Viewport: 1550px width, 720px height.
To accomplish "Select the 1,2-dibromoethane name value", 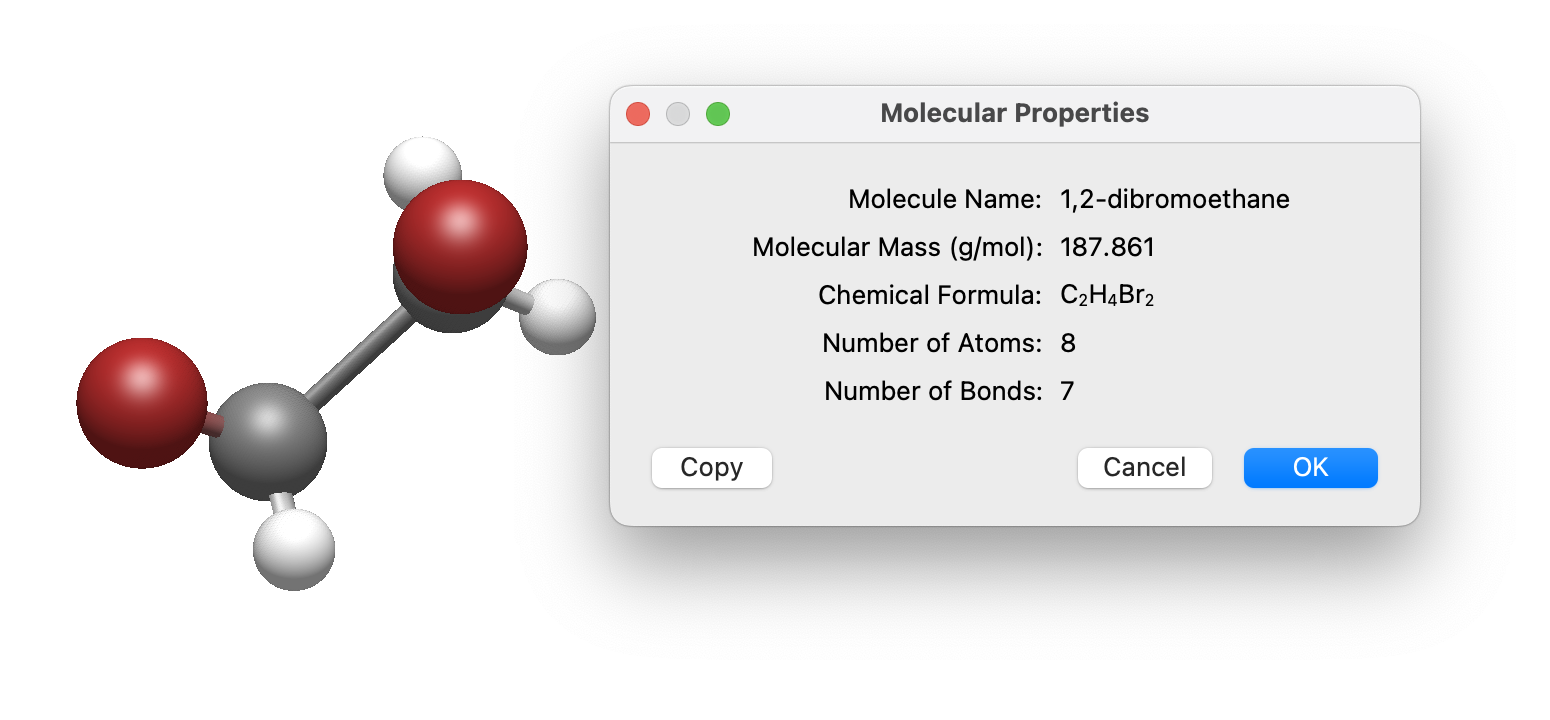I will 1174,199.
